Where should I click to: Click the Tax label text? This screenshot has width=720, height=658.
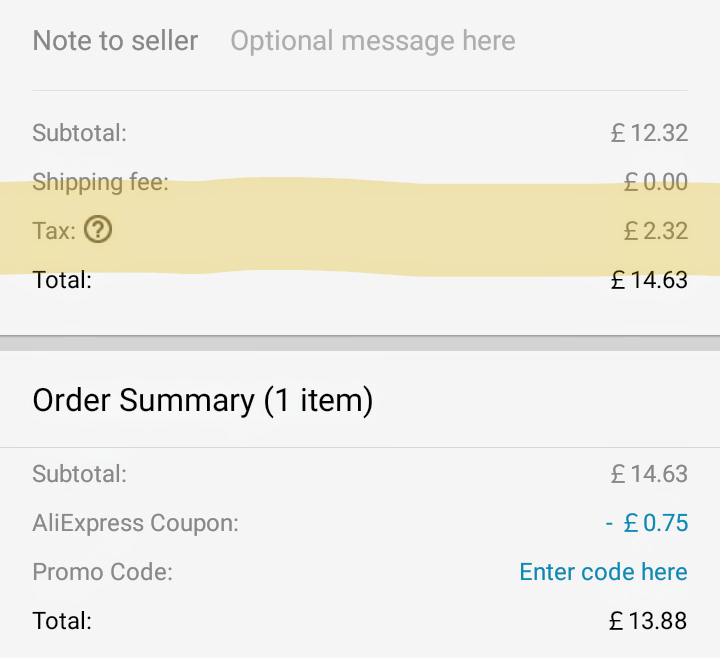click(54, 231)
